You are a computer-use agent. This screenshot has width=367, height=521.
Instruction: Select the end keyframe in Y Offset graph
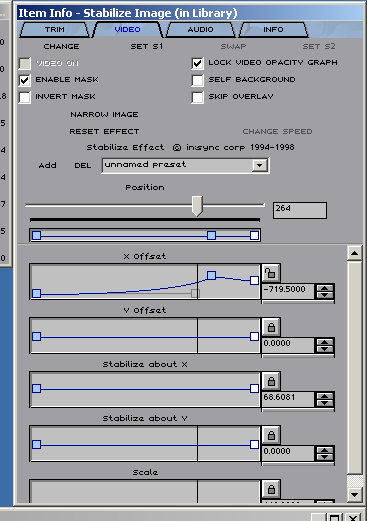point(254,337)
